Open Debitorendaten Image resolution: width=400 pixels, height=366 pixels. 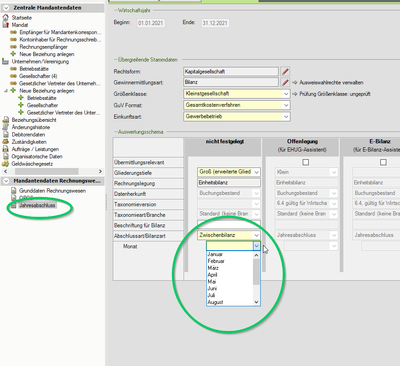(x=28, y=135)
